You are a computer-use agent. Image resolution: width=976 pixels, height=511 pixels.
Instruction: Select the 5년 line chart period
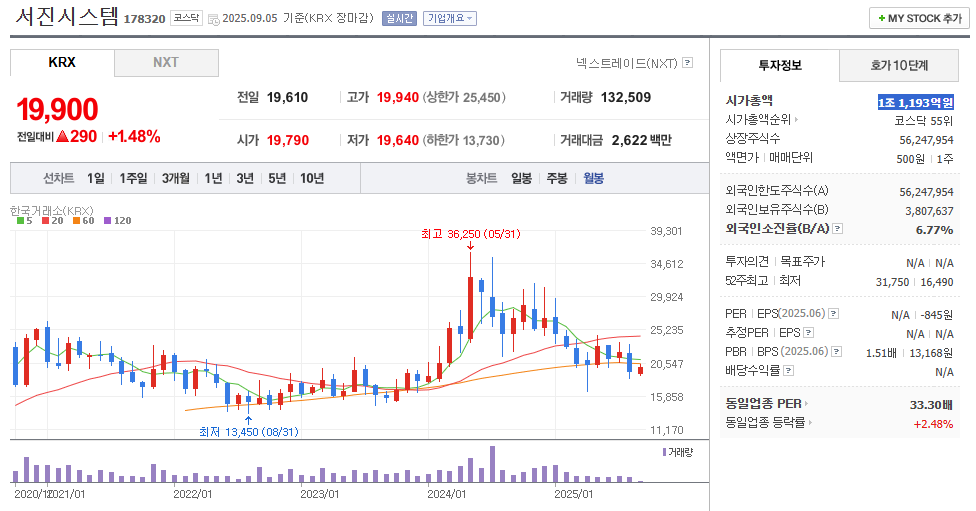277,179
